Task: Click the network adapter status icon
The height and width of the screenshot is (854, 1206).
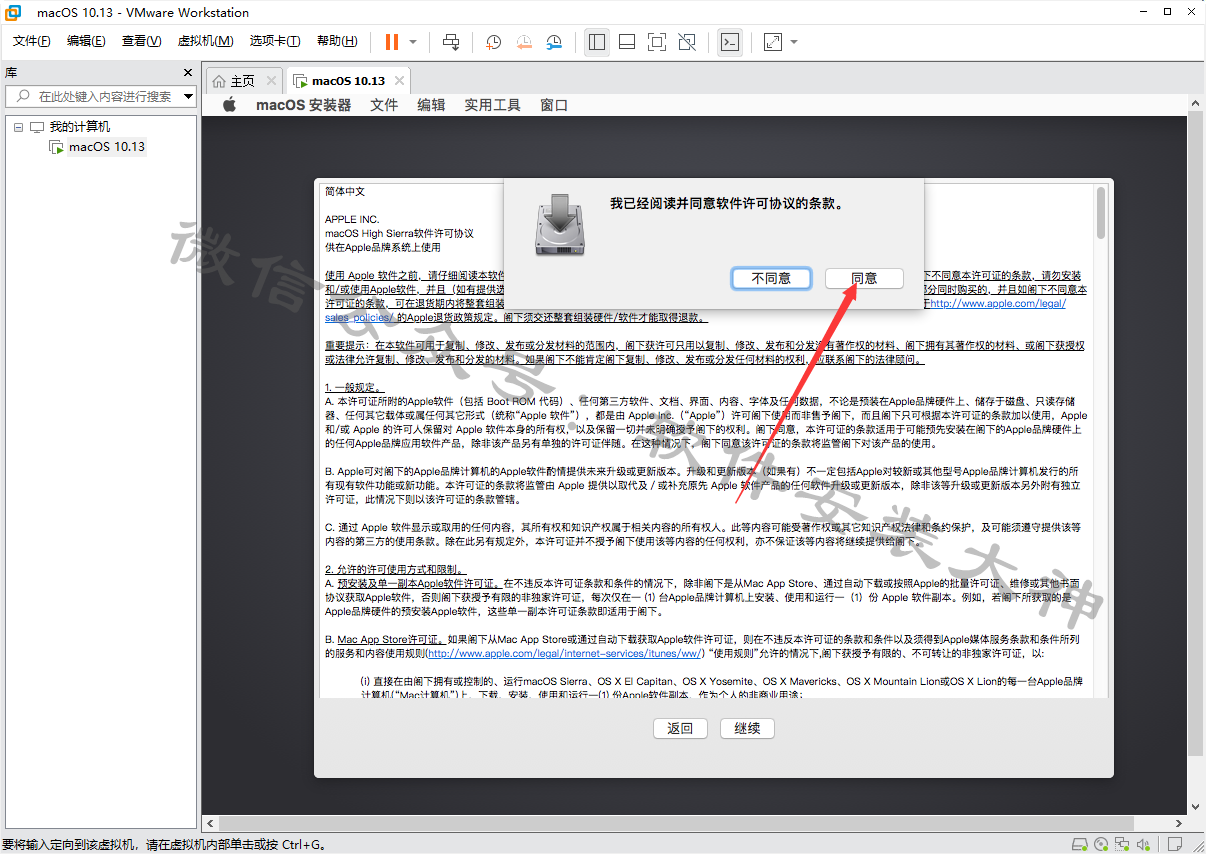Action: [x=1123, y=845]
